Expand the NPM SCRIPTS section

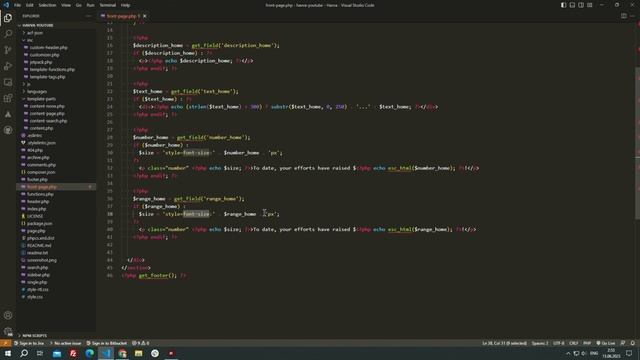(35, 336)
